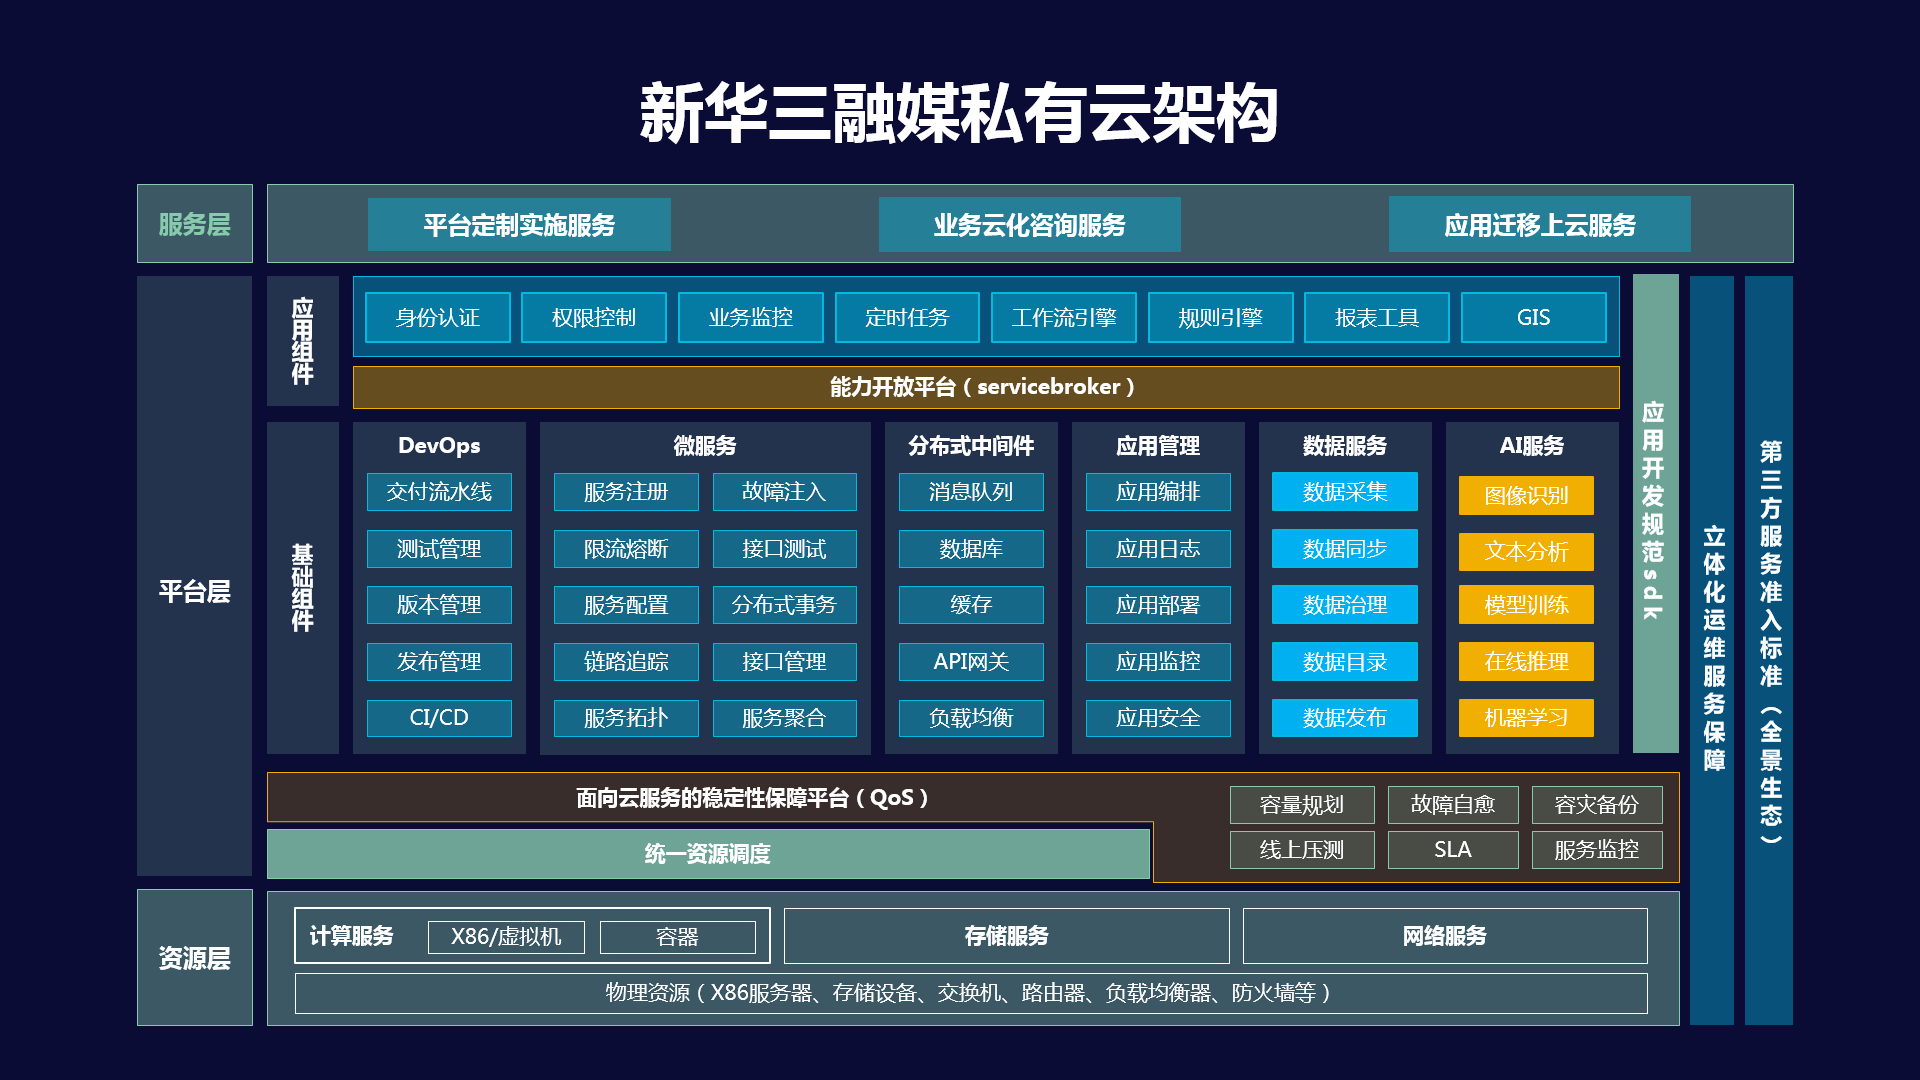
Task: Select 故障注入 in 微服务
Action: pos(784,492)
